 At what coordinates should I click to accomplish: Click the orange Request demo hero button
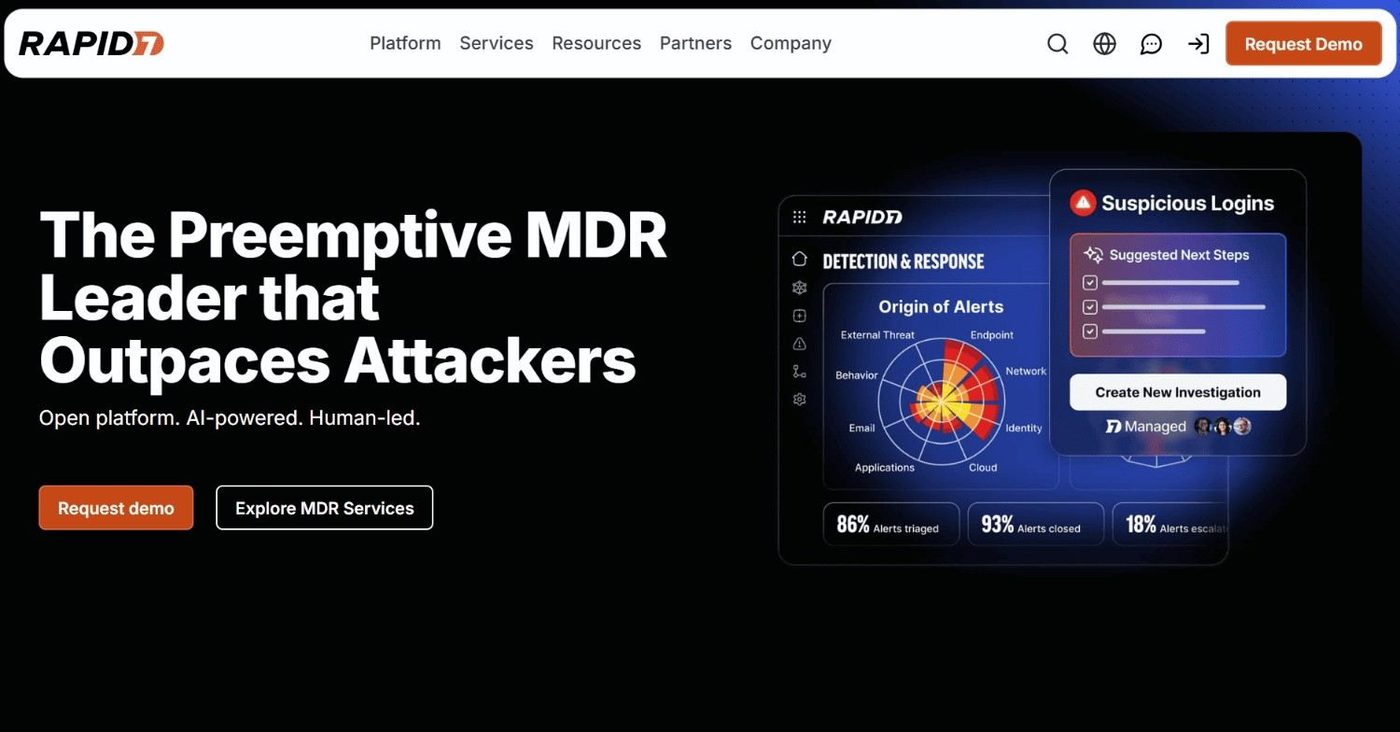click(116, 508)
